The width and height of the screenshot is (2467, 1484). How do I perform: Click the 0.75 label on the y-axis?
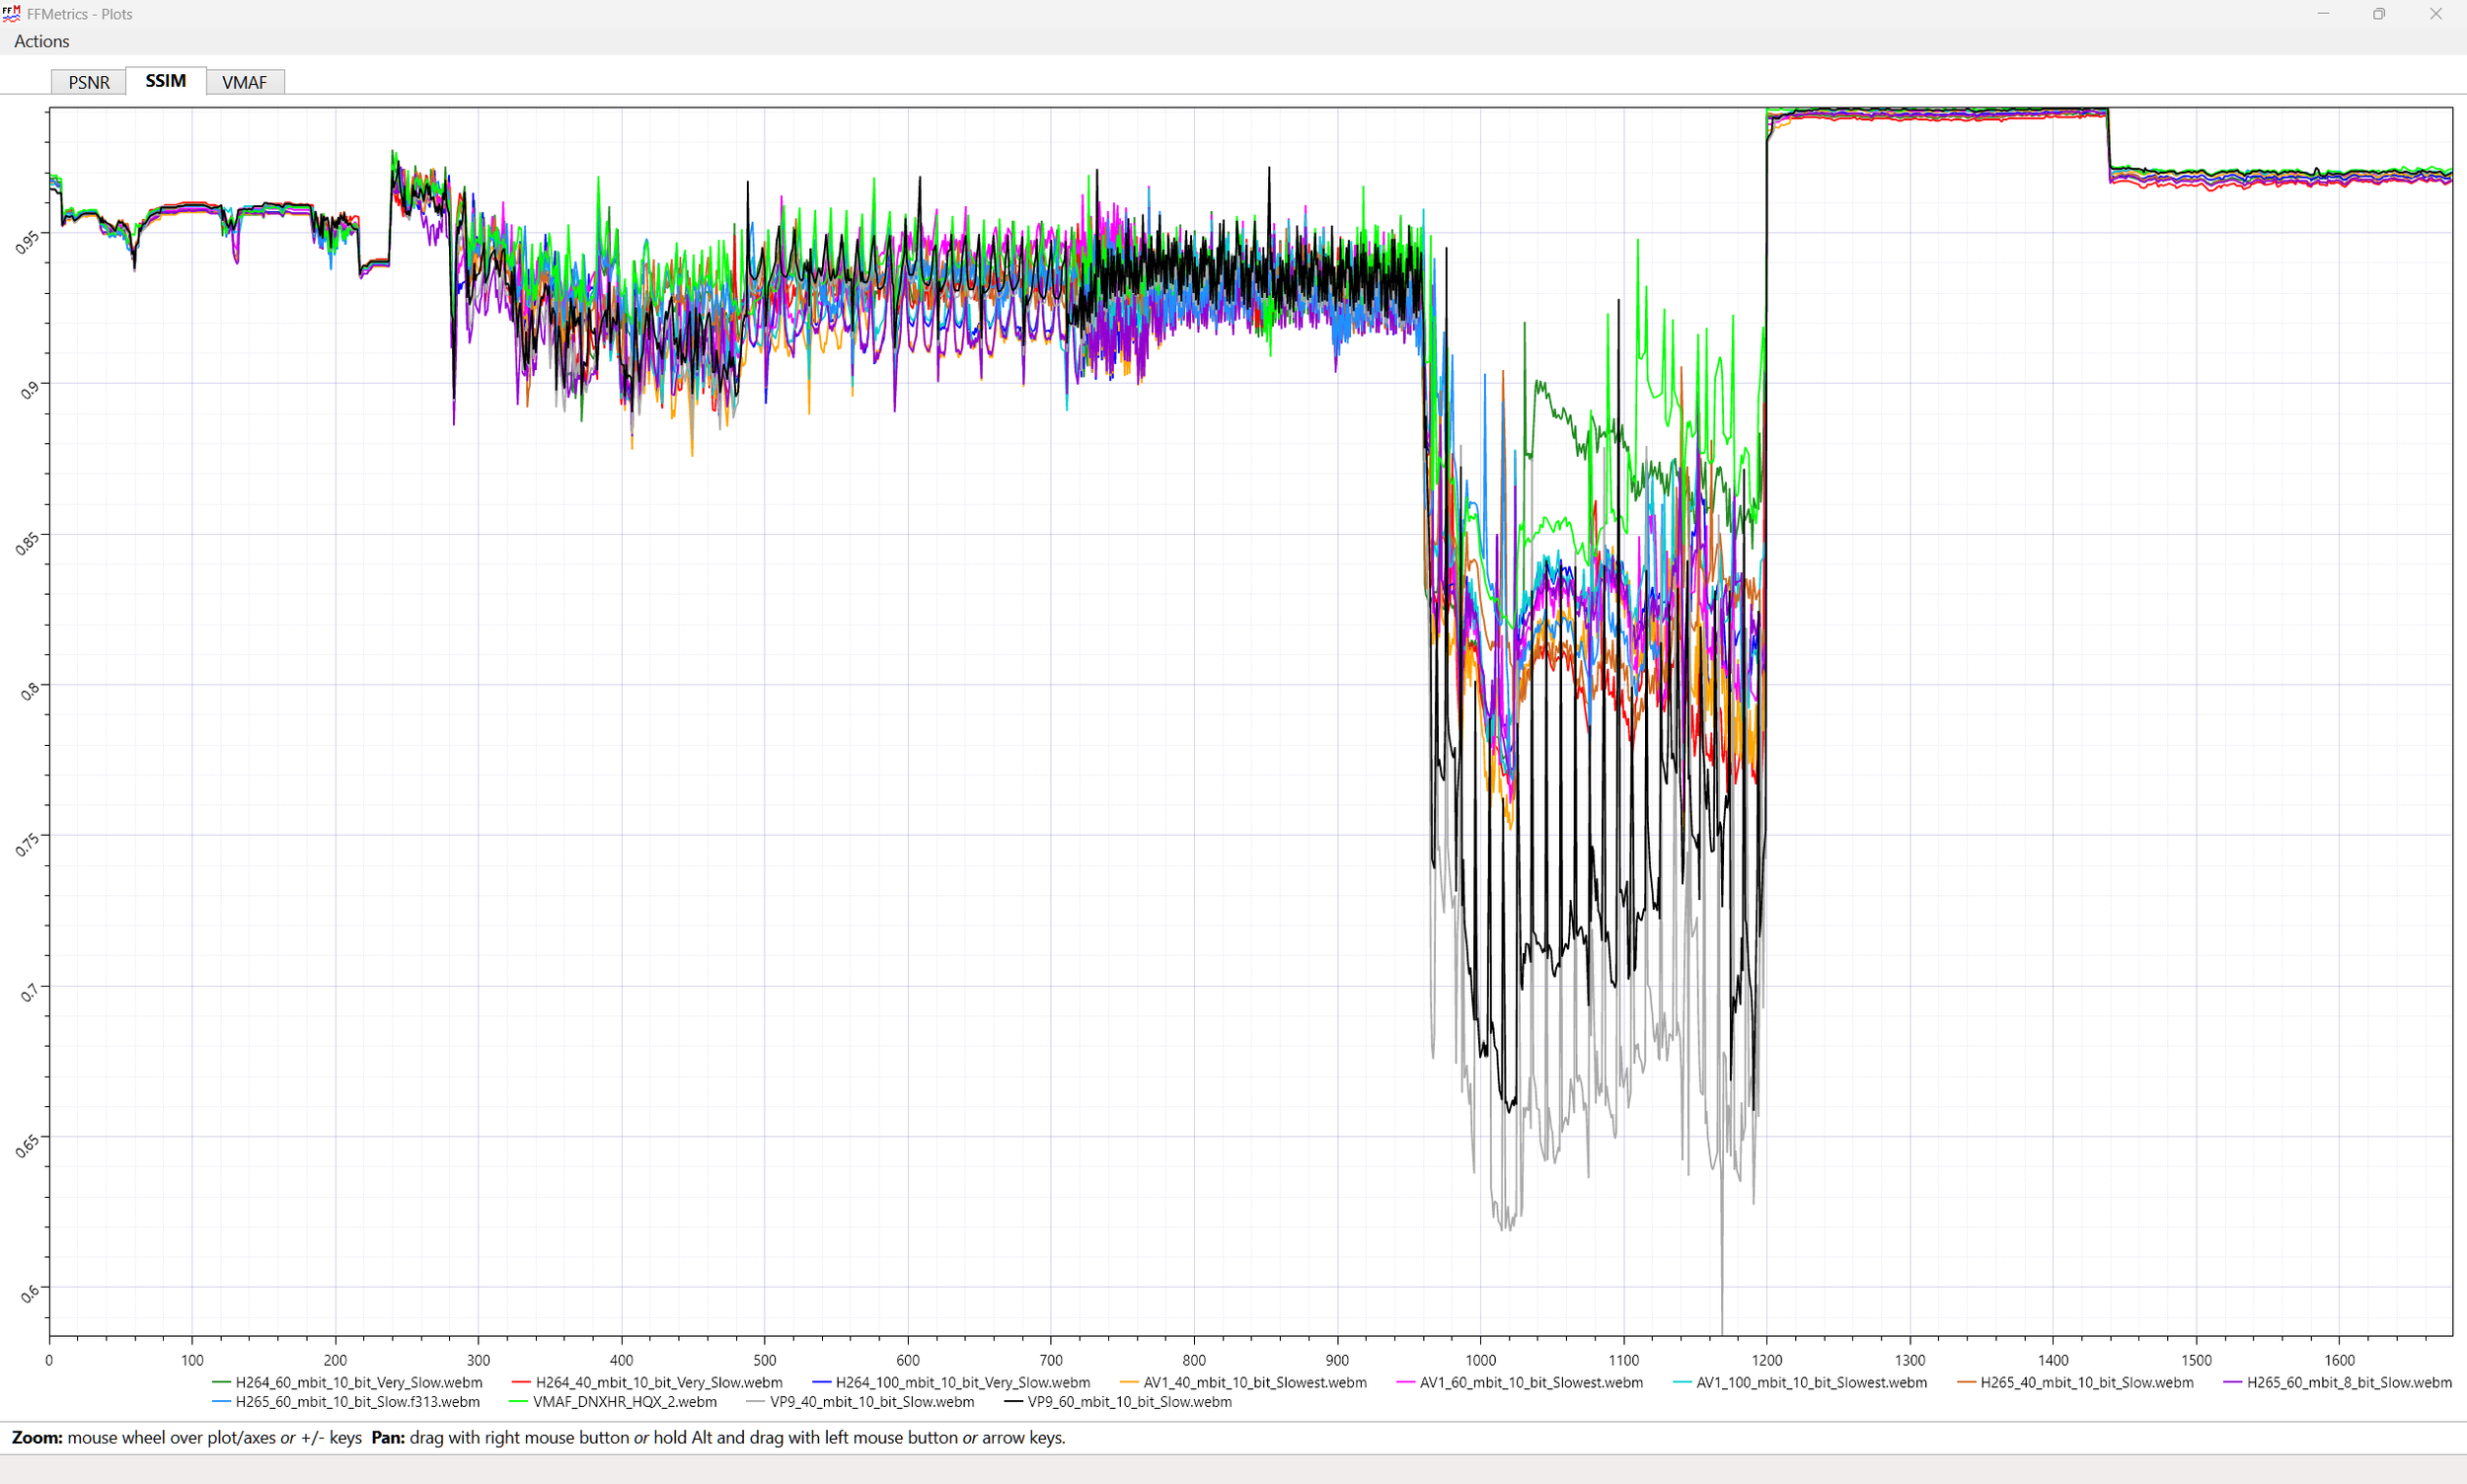pos(28,845)
